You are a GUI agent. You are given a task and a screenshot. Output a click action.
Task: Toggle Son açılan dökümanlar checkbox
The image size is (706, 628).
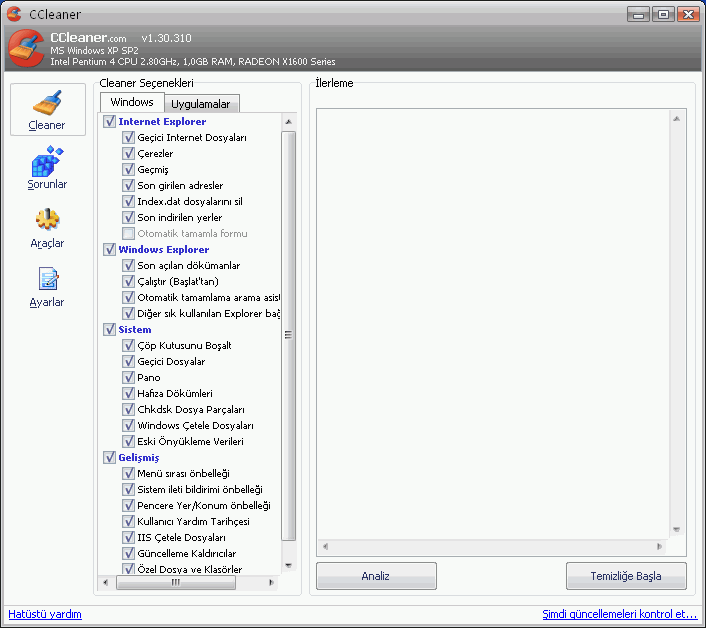[128, 265]
